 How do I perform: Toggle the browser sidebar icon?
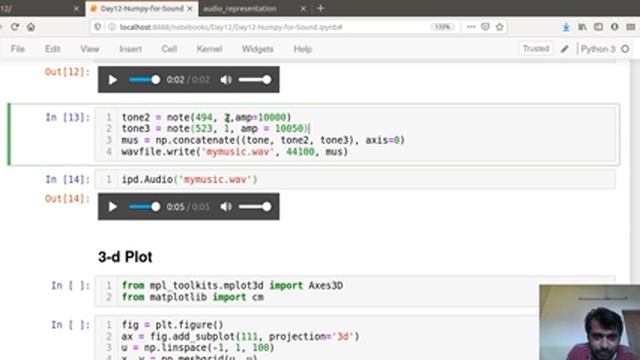598,27
